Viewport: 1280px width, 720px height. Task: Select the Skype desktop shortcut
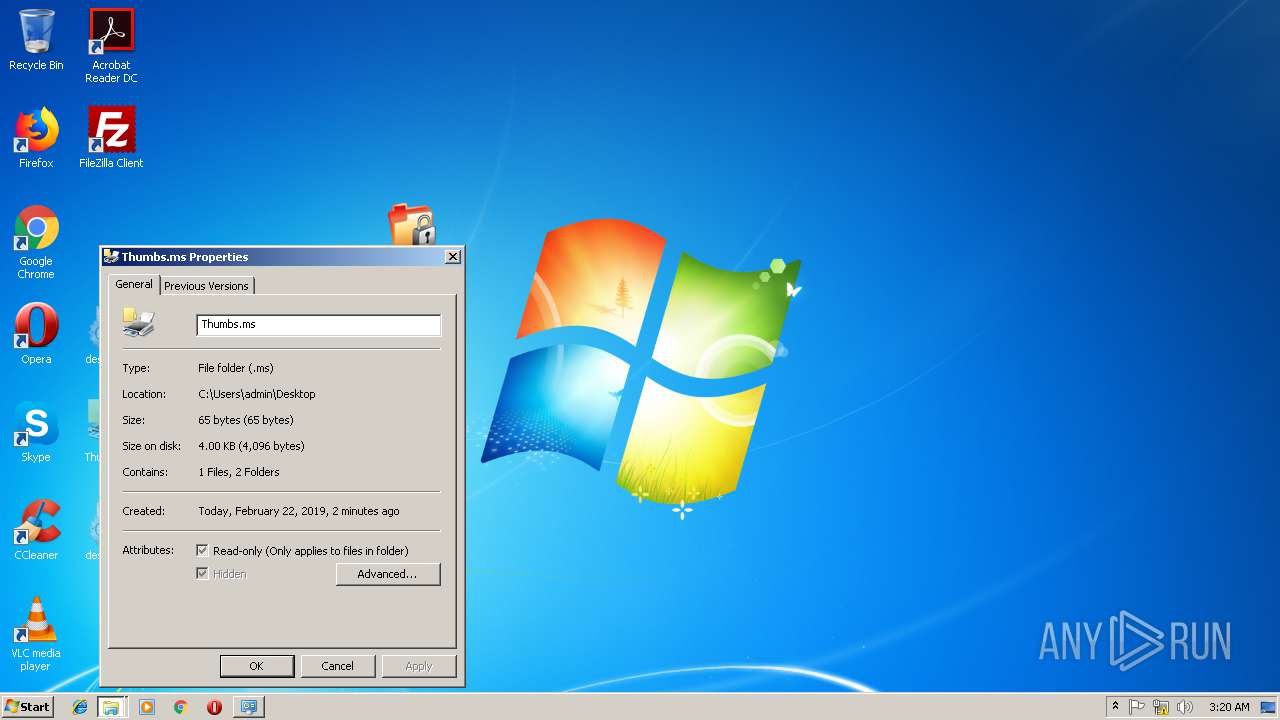pos(36,431)
